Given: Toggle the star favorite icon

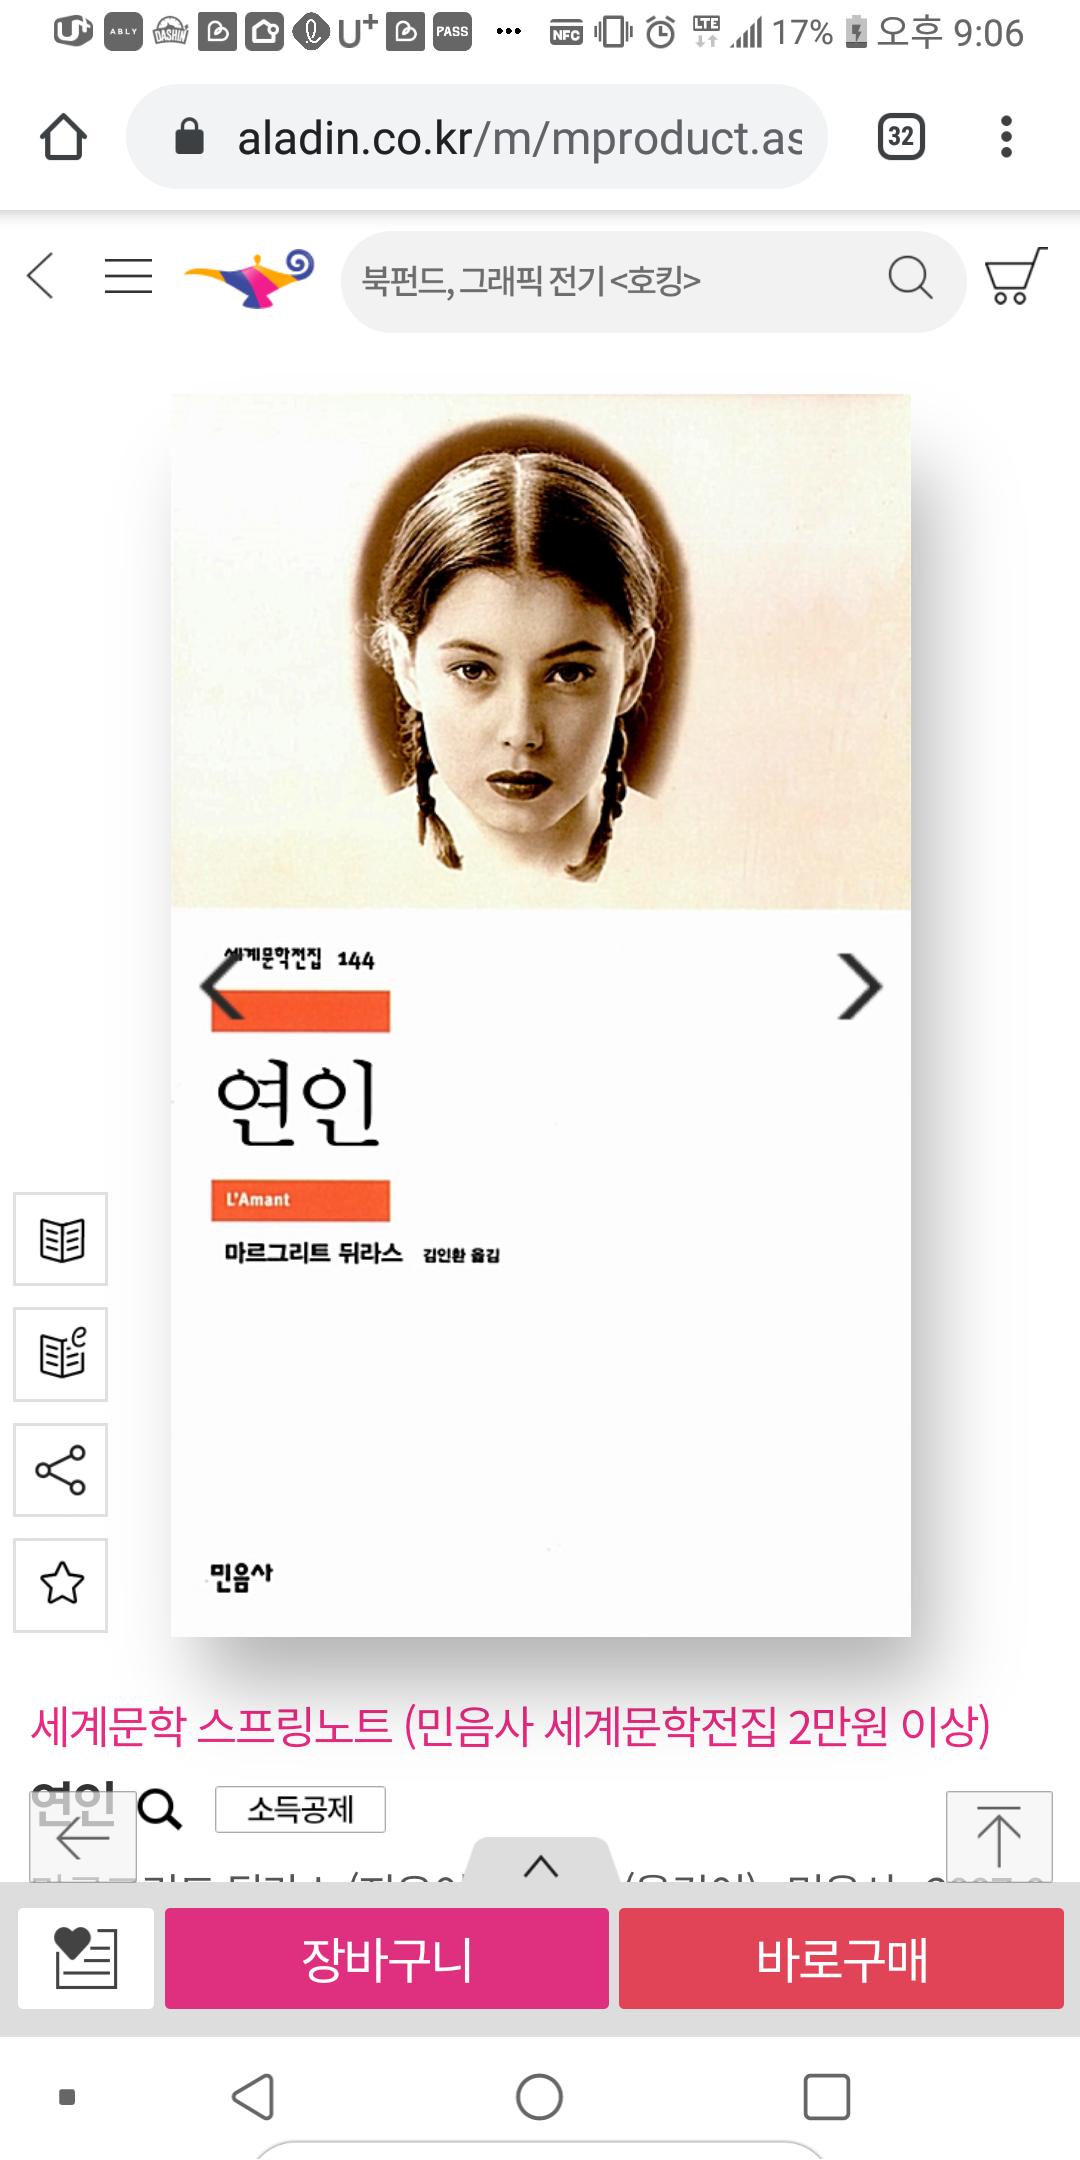Looking at the screenshot, I should [x=61, y=1585].
